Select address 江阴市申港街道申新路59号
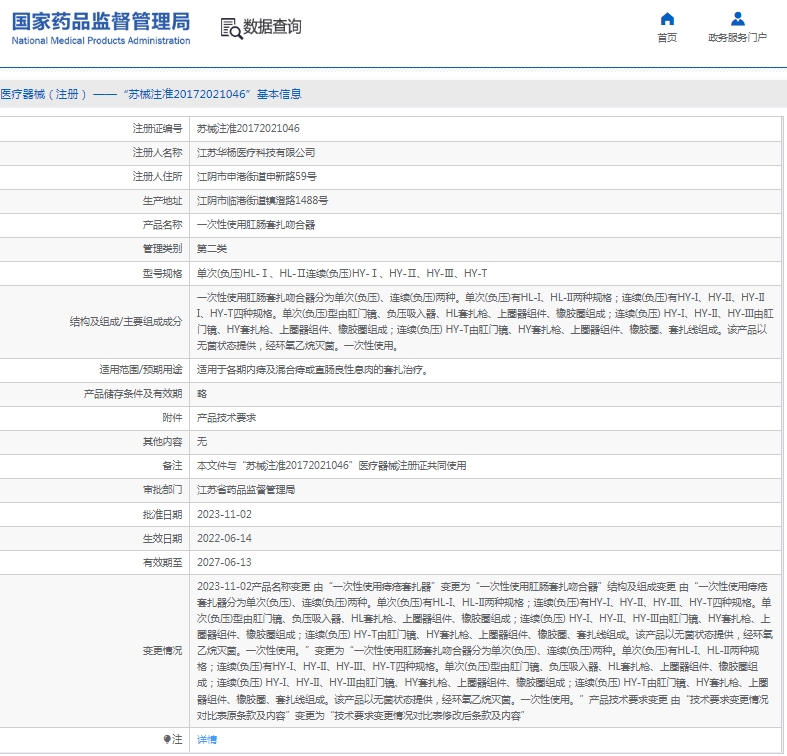Screen dimensions: 787x756 click(x=256, y=177)
